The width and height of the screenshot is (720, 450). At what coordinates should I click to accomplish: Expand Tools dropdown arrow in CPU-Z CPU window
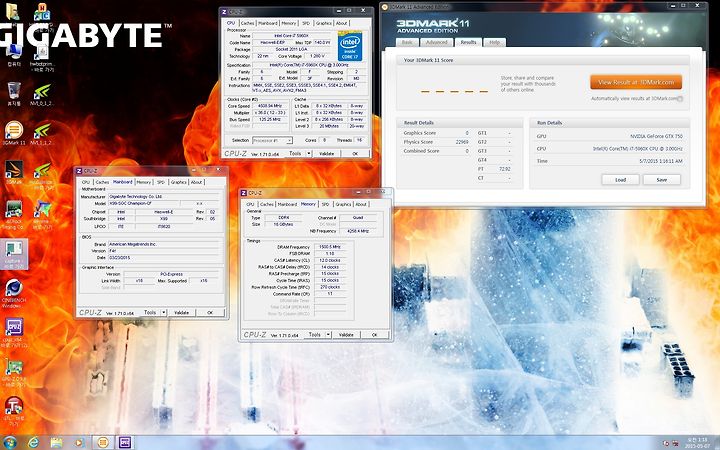(x=309, y=153)
